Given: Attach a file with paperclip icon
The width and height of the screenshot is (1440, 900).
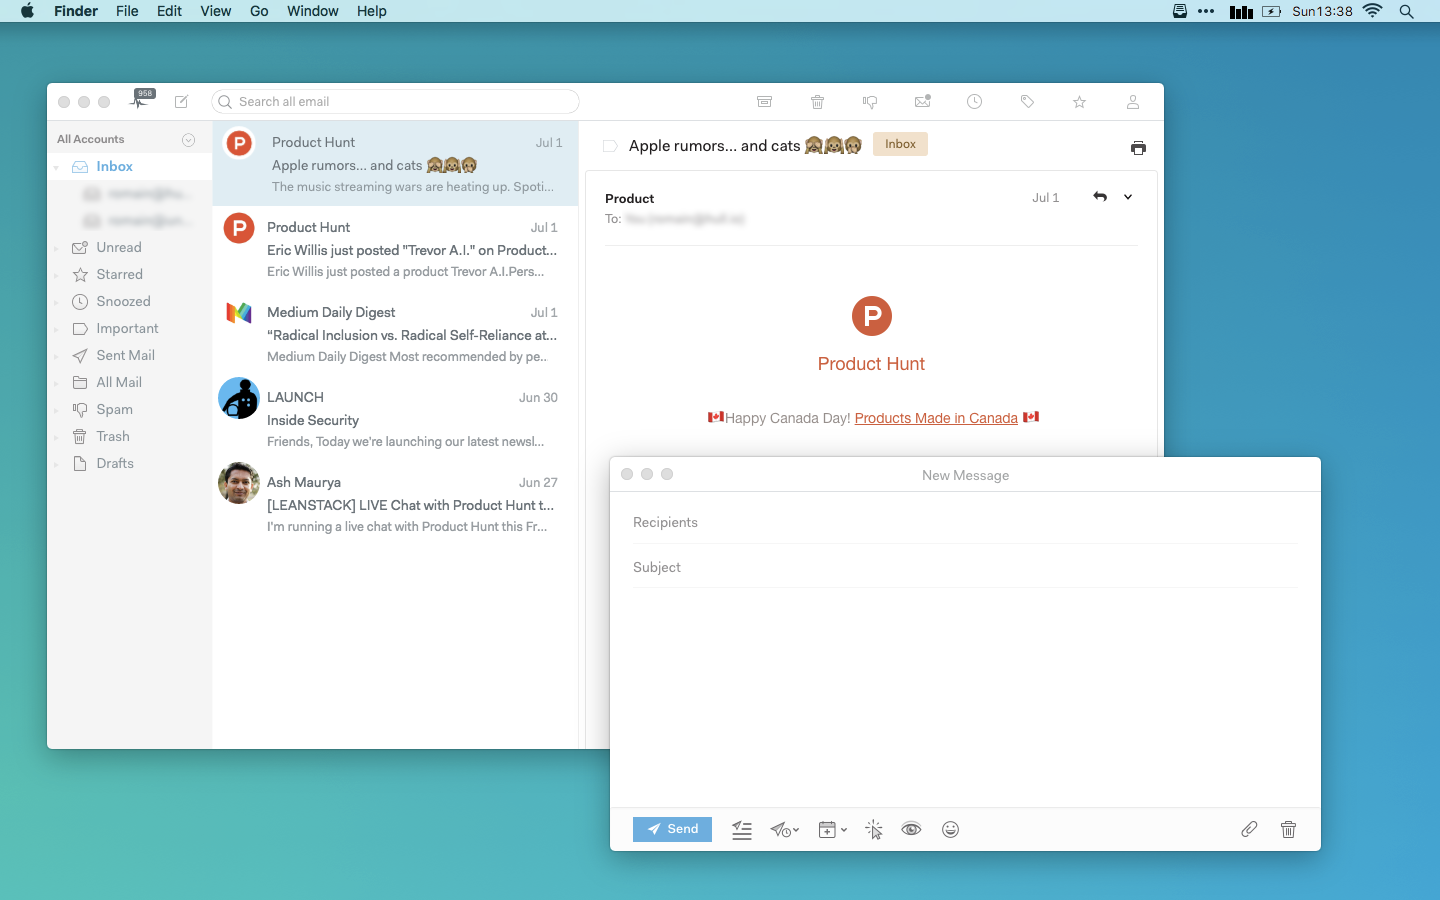Looking at the screenshot, I should pos(1249,829).
